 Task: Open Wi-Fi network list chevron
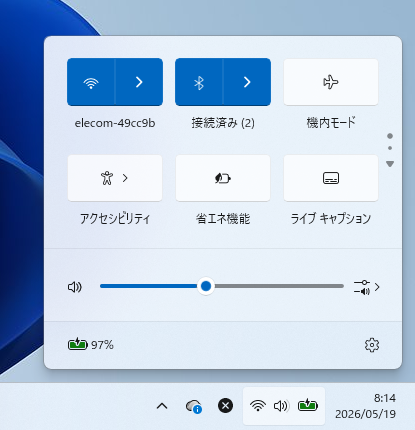[x=139, y=82]
